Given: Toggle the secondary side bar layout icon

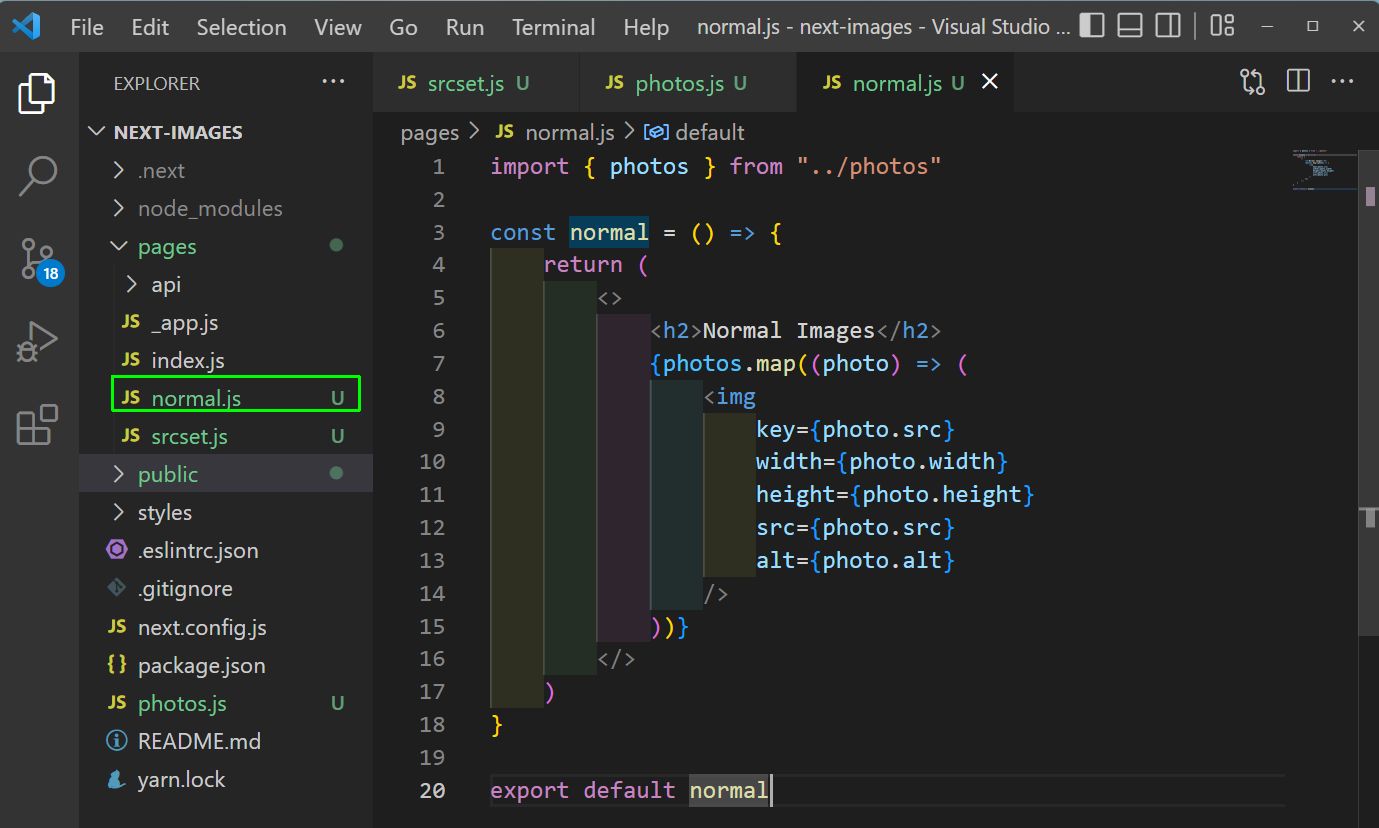Looking at the screenshot, I should coord(1168,26).
